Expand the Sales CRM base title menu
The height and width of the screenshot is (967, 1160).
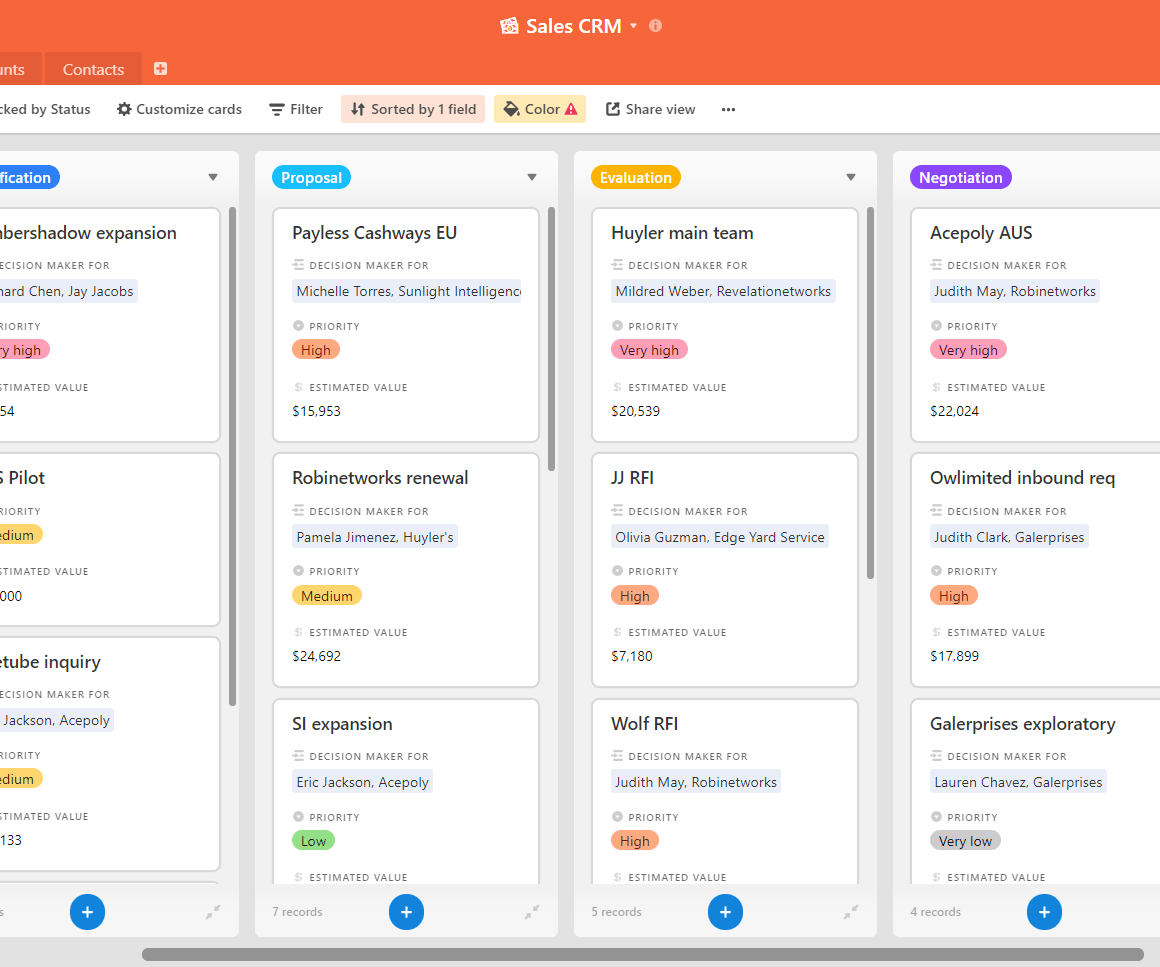pos(633,27)
